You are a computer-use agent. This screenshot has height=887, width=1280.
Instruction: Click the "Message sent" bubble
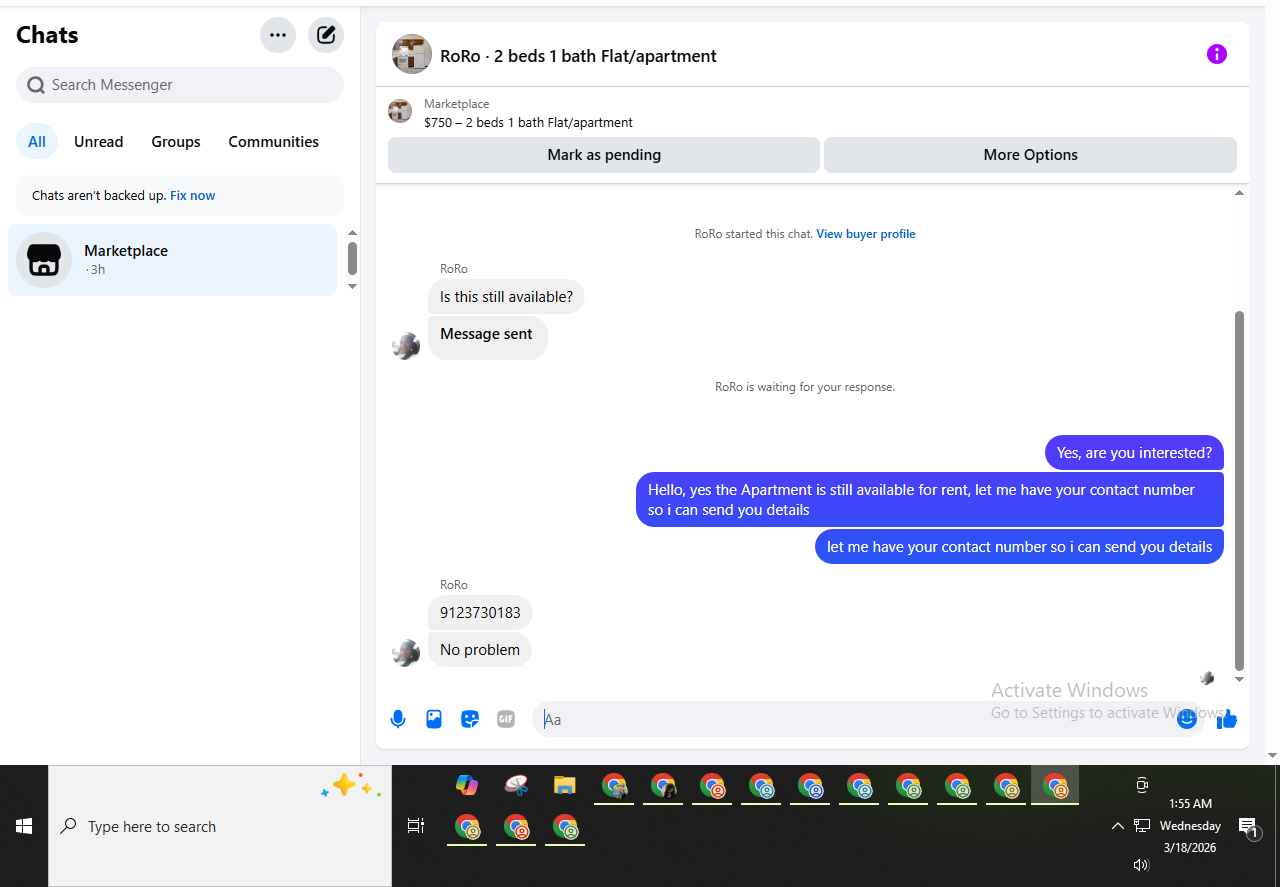pyautogui.click(x=488, y=338)
